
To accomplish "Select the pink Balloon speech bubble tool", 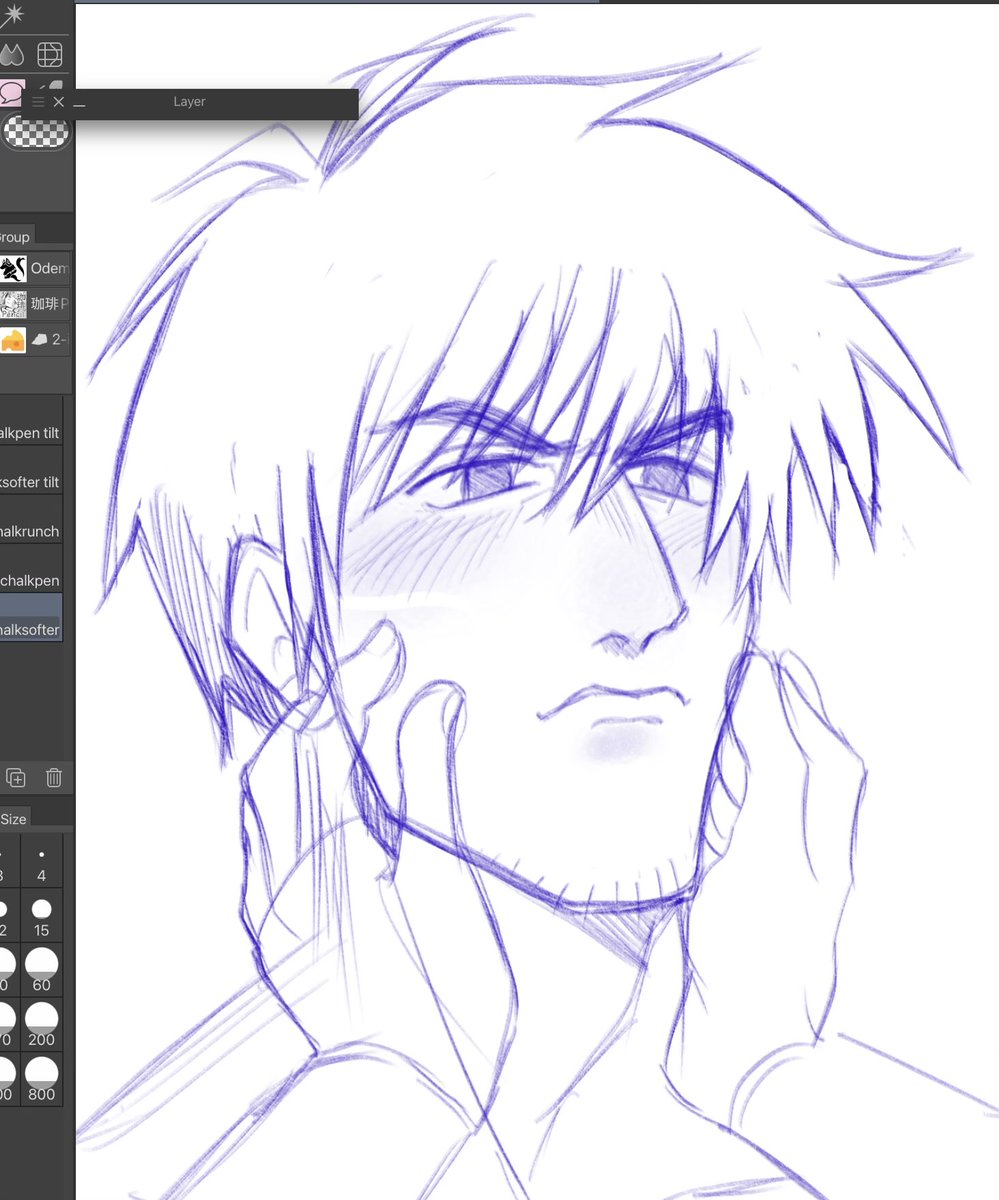I will coord(11,94).
